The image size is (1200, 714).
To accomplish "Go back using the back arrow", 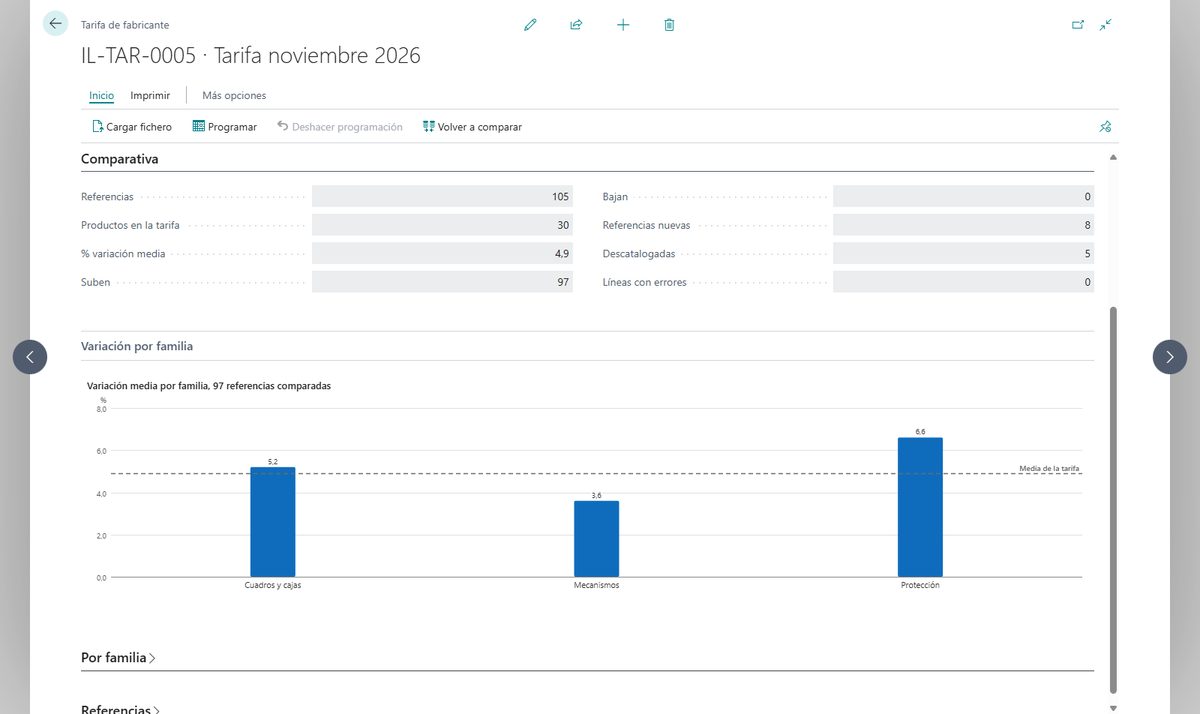I will tap(55, 24).
